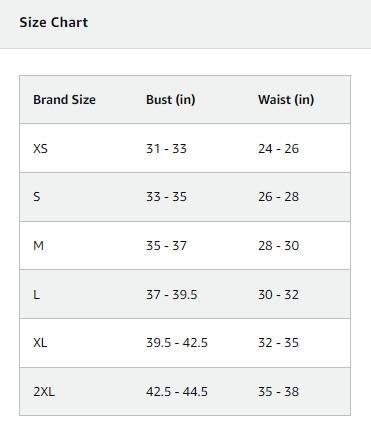
Task: Click the 32 - 35 waist value
Action: coord(278,343)
